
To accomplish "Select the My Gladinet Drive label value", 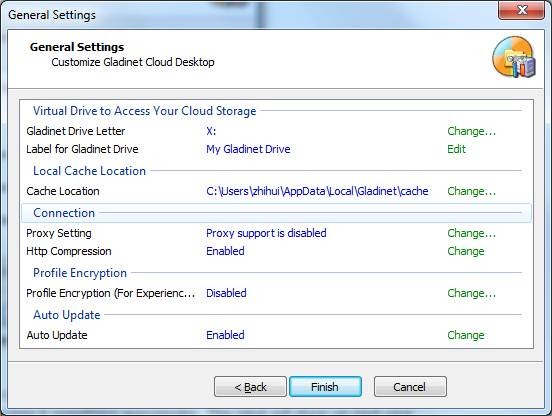I will click(x=248, y=149).
